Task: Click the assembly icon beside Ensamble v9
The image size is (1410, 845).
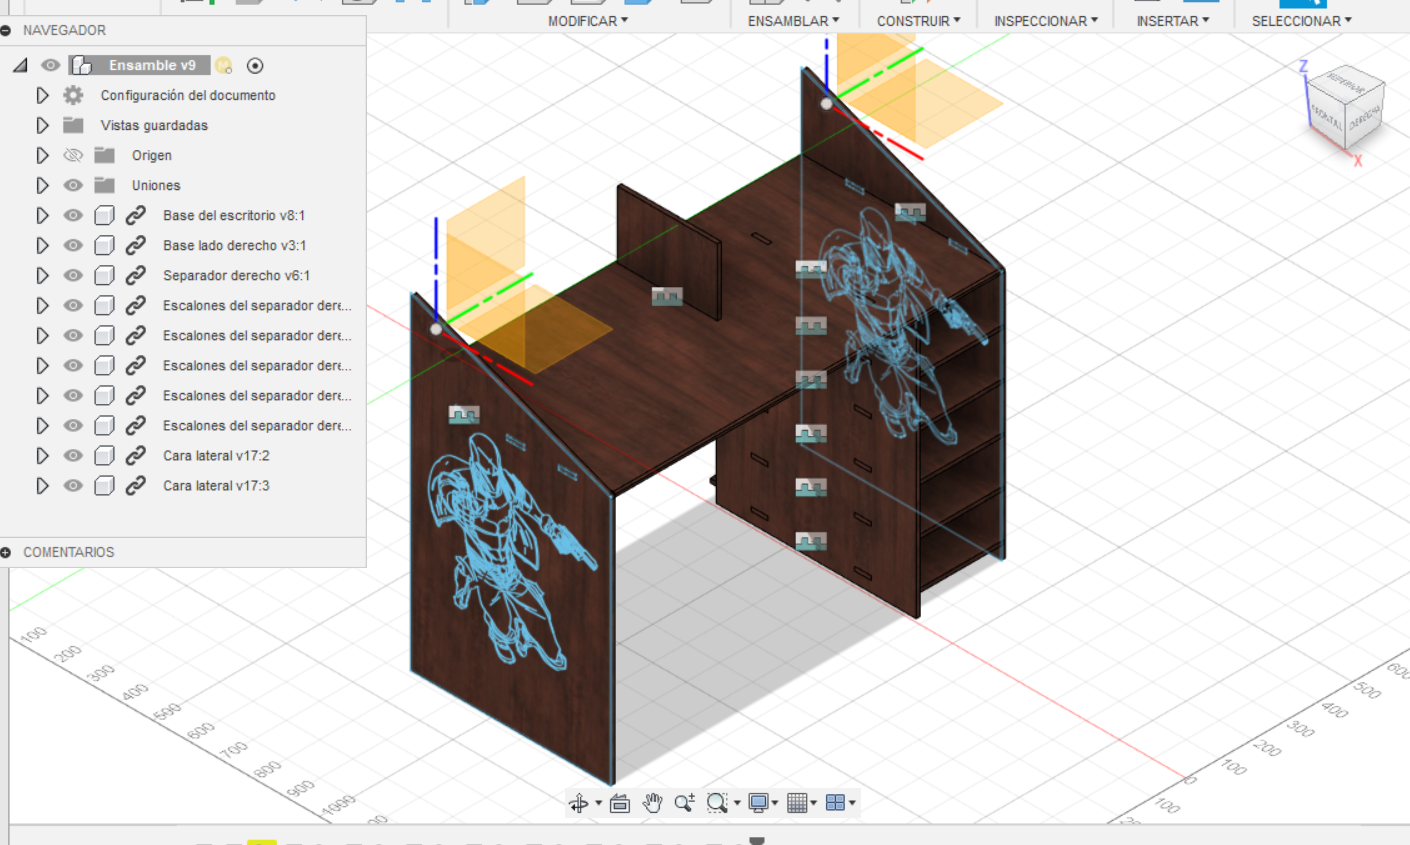Action: [x=82, y=65]
